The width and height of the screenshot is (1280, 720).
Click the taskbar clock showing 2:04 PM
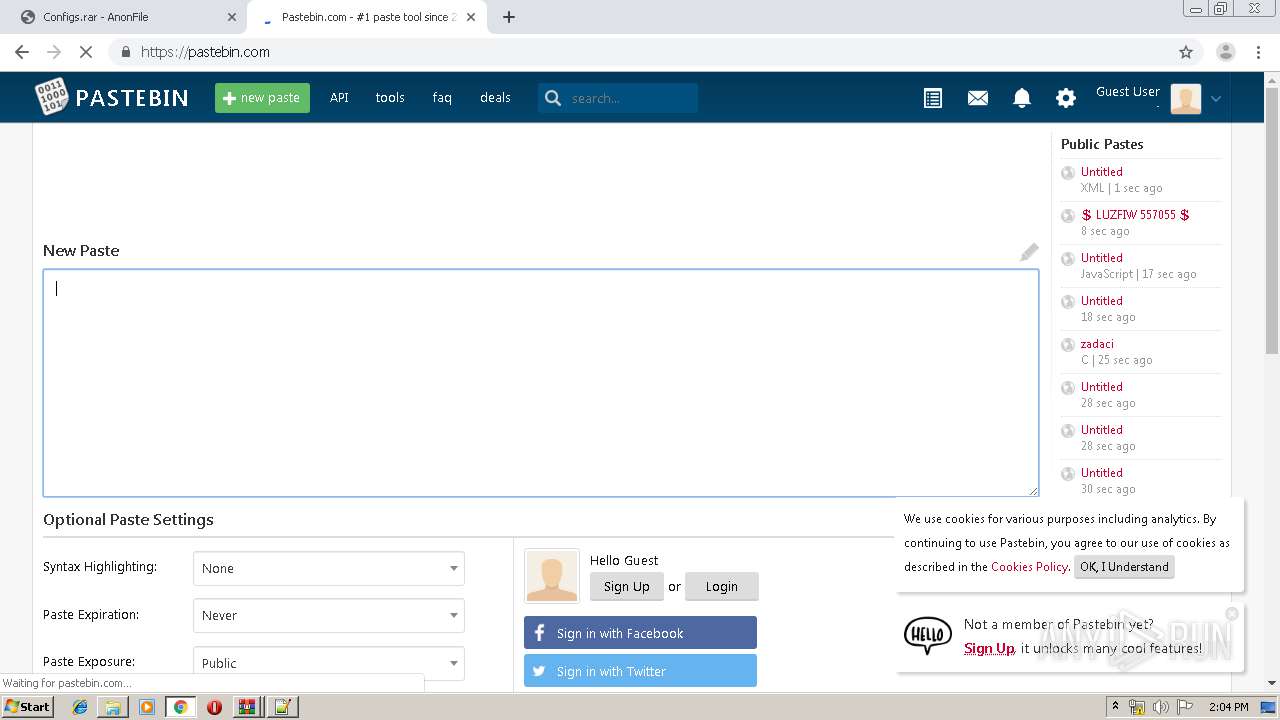pyautogui.click(x=1228, y=707)
